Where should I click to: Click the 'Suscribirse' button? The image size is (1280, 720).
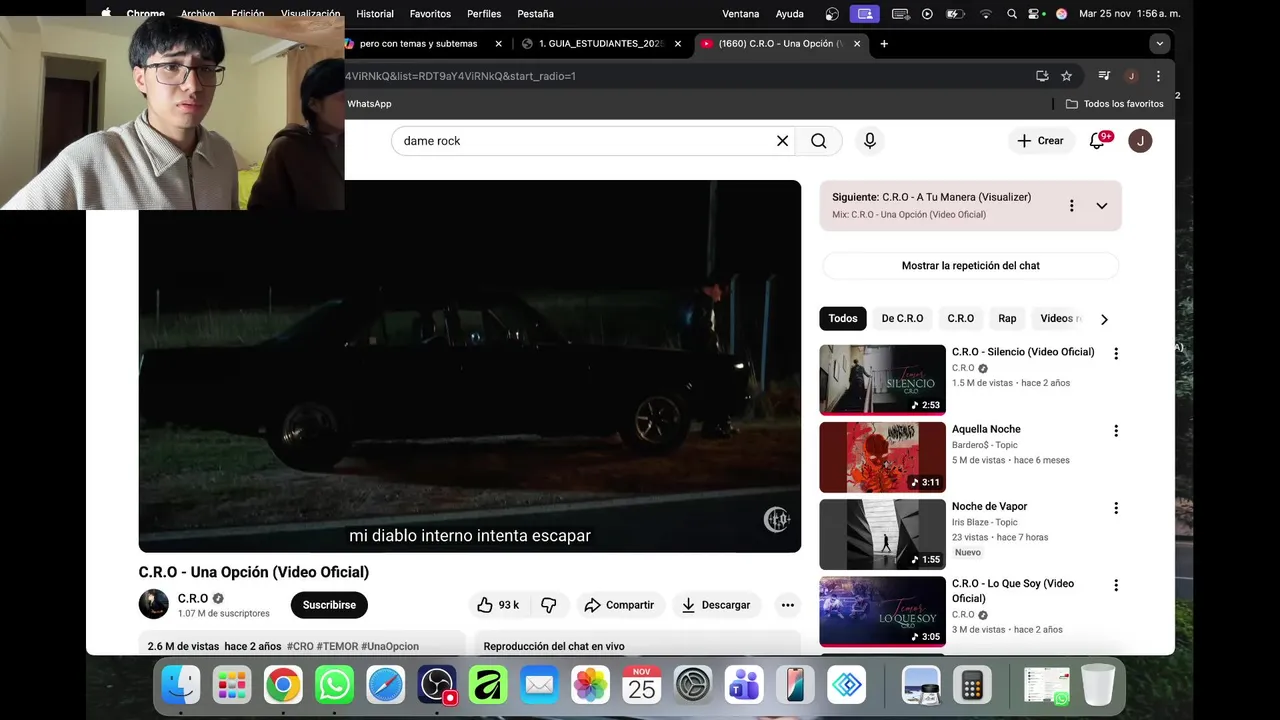[329, 605]
